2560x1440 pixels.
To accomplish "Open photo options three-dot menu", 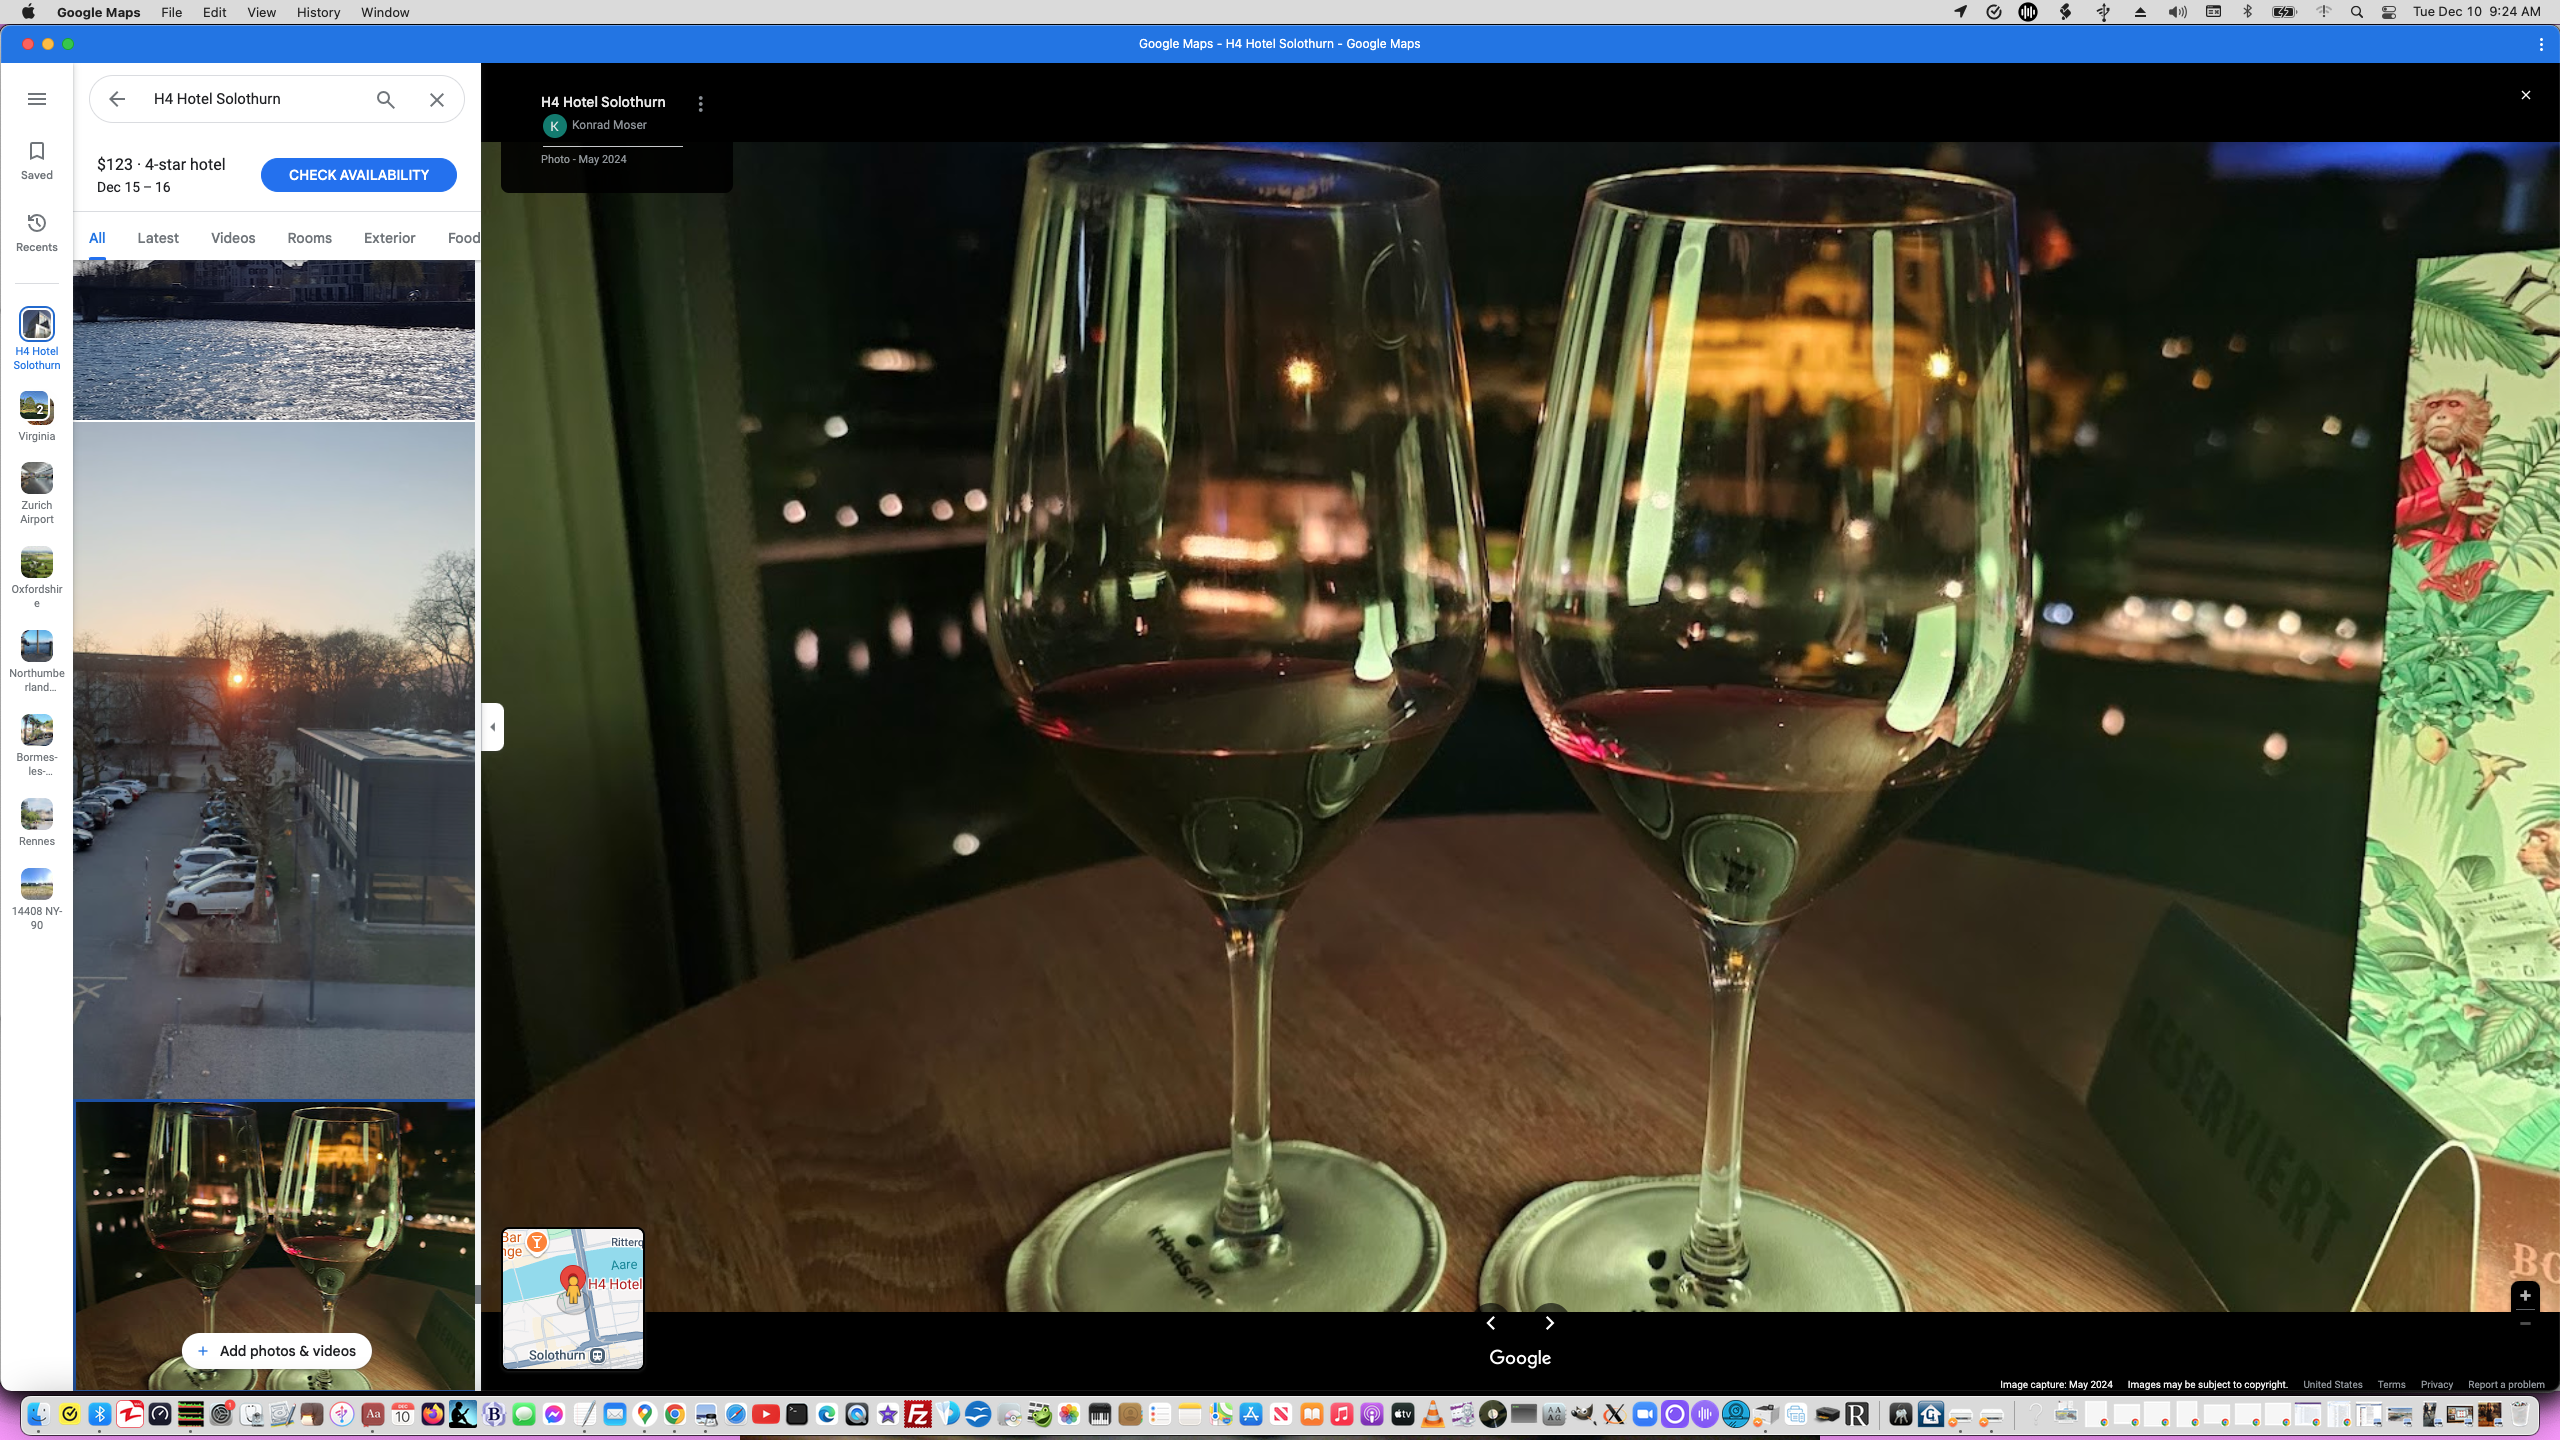I will (701, 104).
